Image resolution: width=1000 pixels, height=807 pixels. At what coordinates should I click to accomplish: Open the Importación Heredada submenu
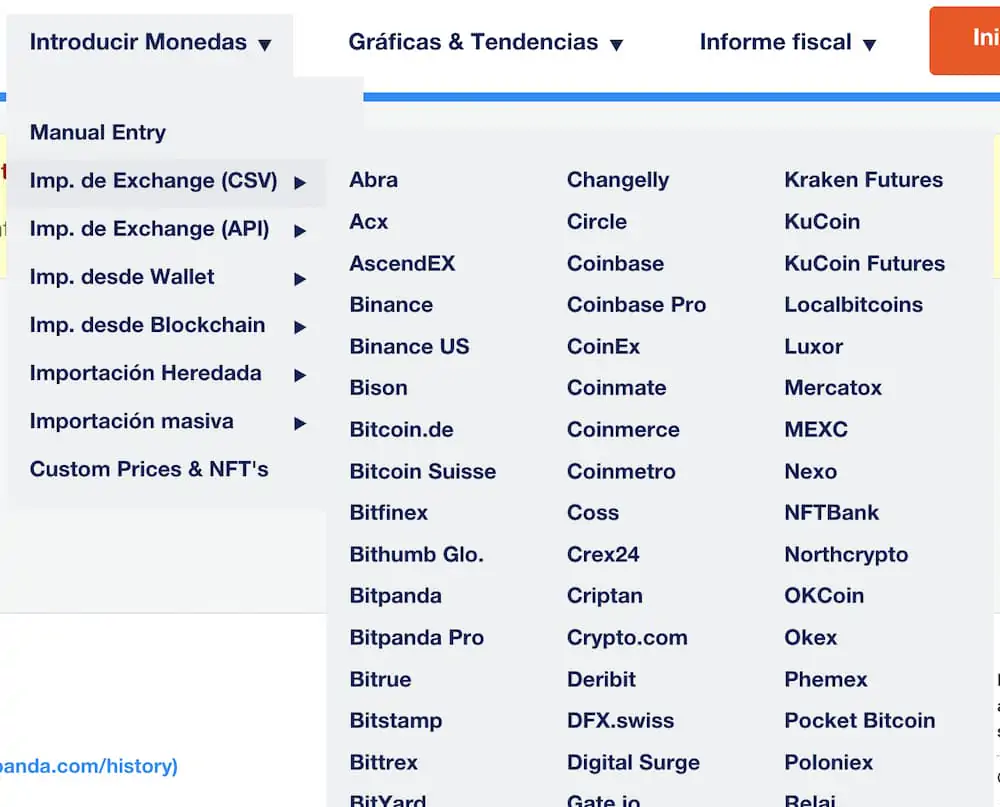[300, 373]
